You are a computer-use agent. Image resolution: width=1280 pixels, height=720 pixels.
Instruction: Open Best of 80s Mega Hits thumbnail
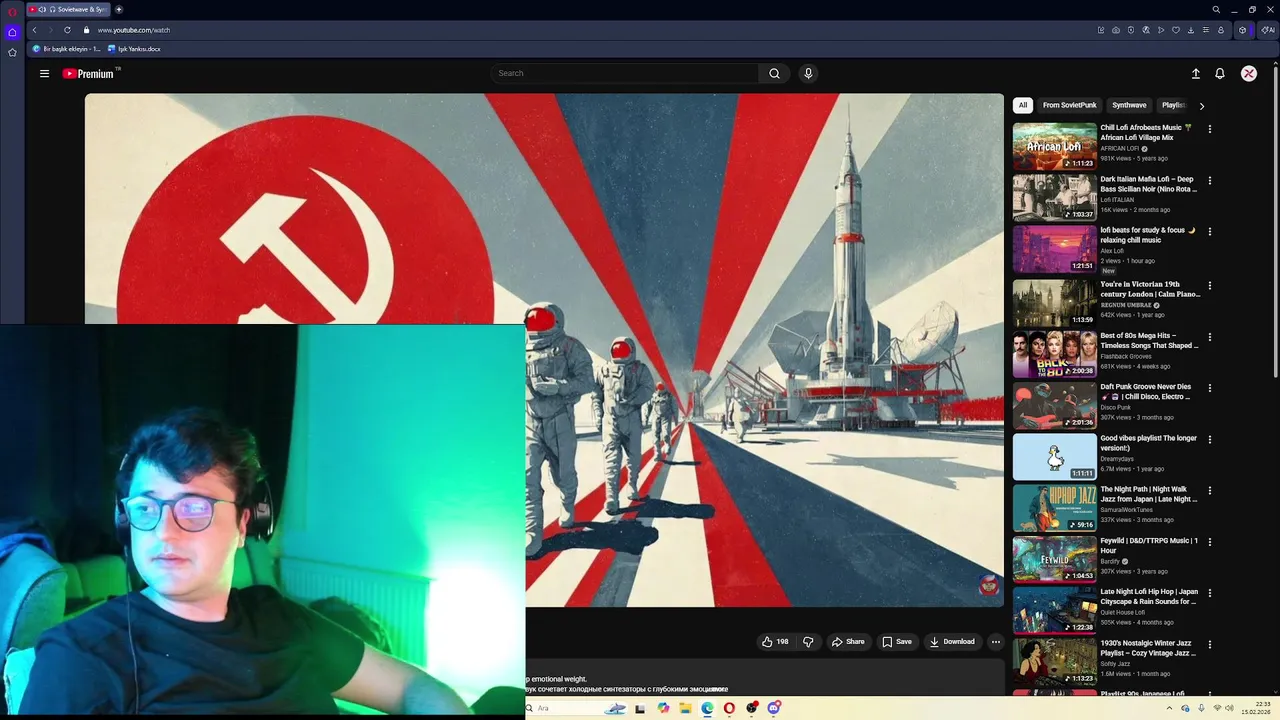(x=1054, y=354)
